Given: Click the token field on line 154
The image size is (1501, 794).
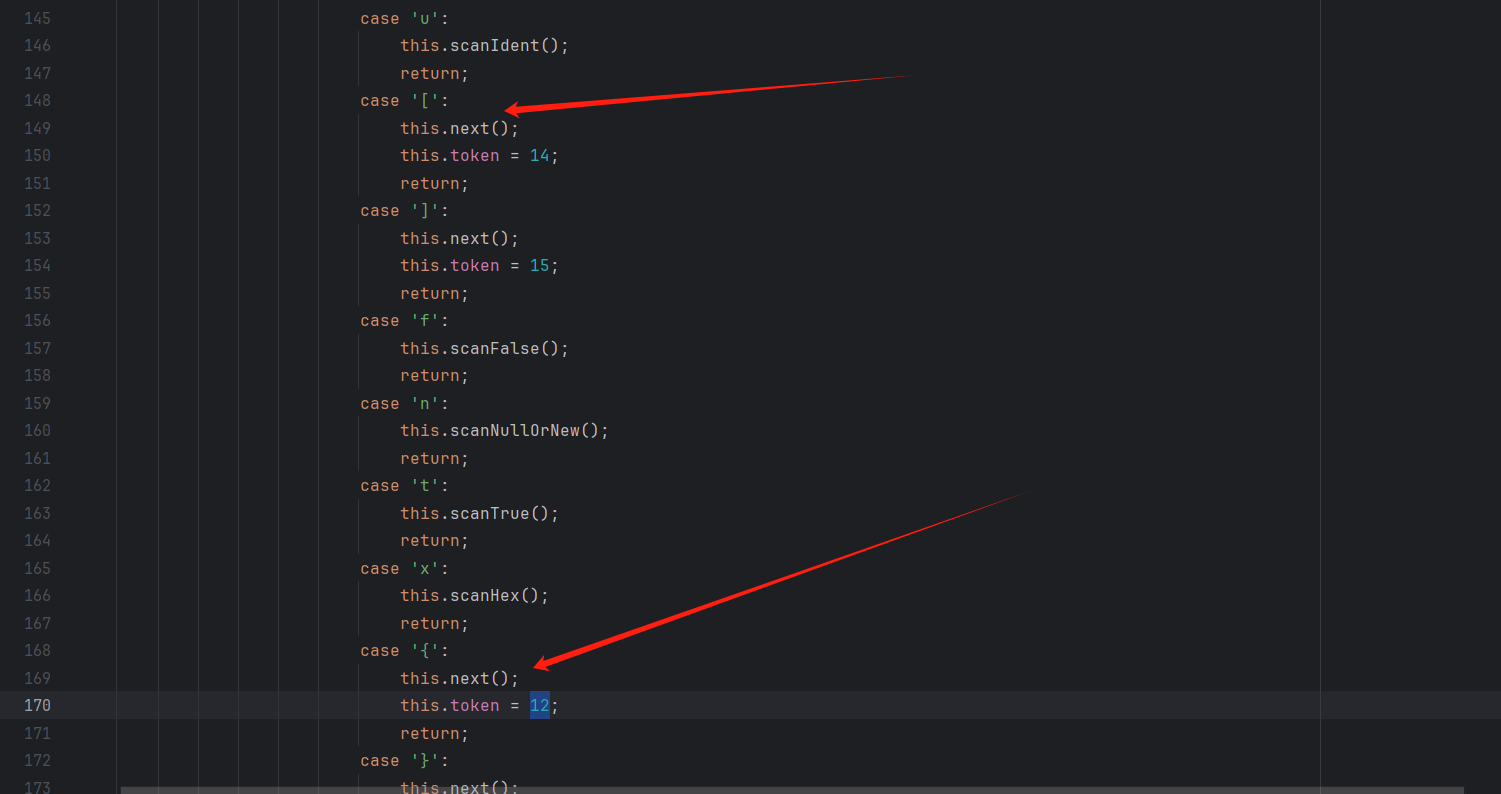Looking at the screenshot, I should pos(475,265).
